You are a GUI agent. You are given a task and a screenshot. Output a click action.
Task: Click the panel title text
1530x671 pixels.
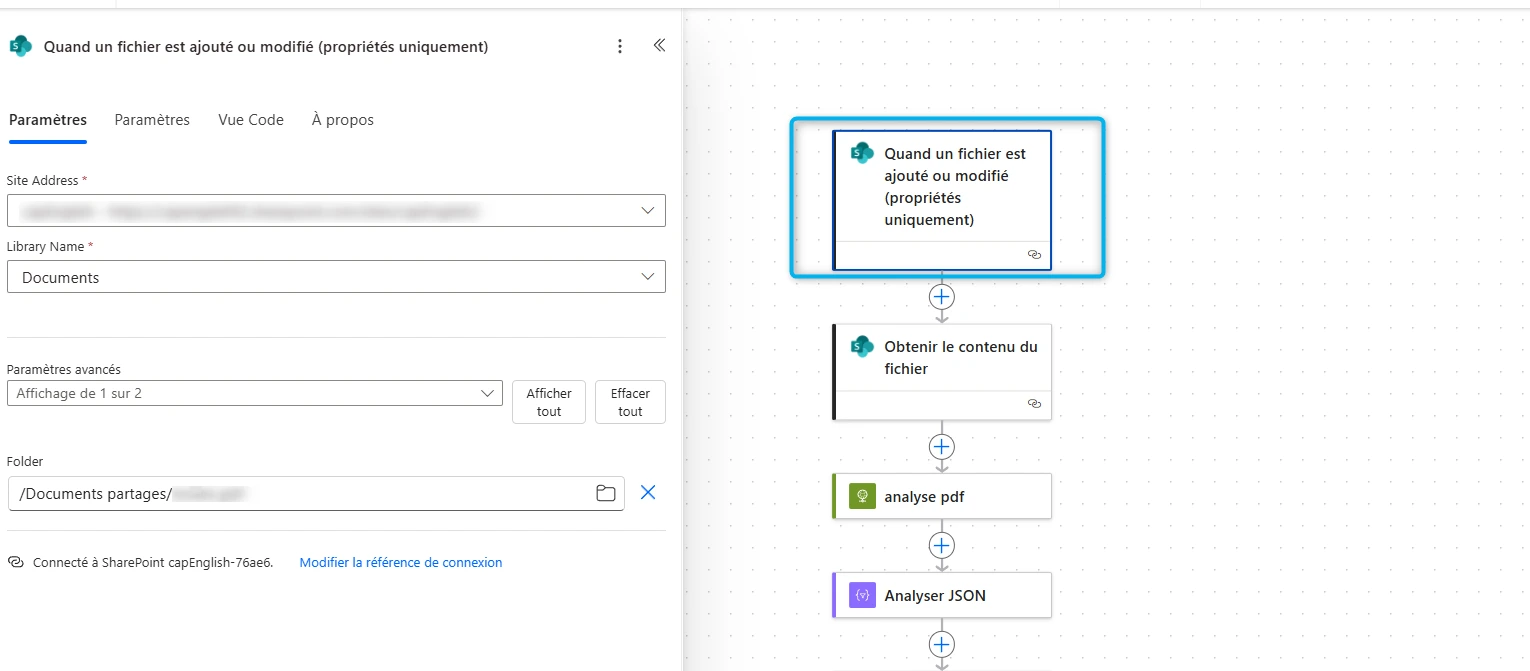(266, 47)
